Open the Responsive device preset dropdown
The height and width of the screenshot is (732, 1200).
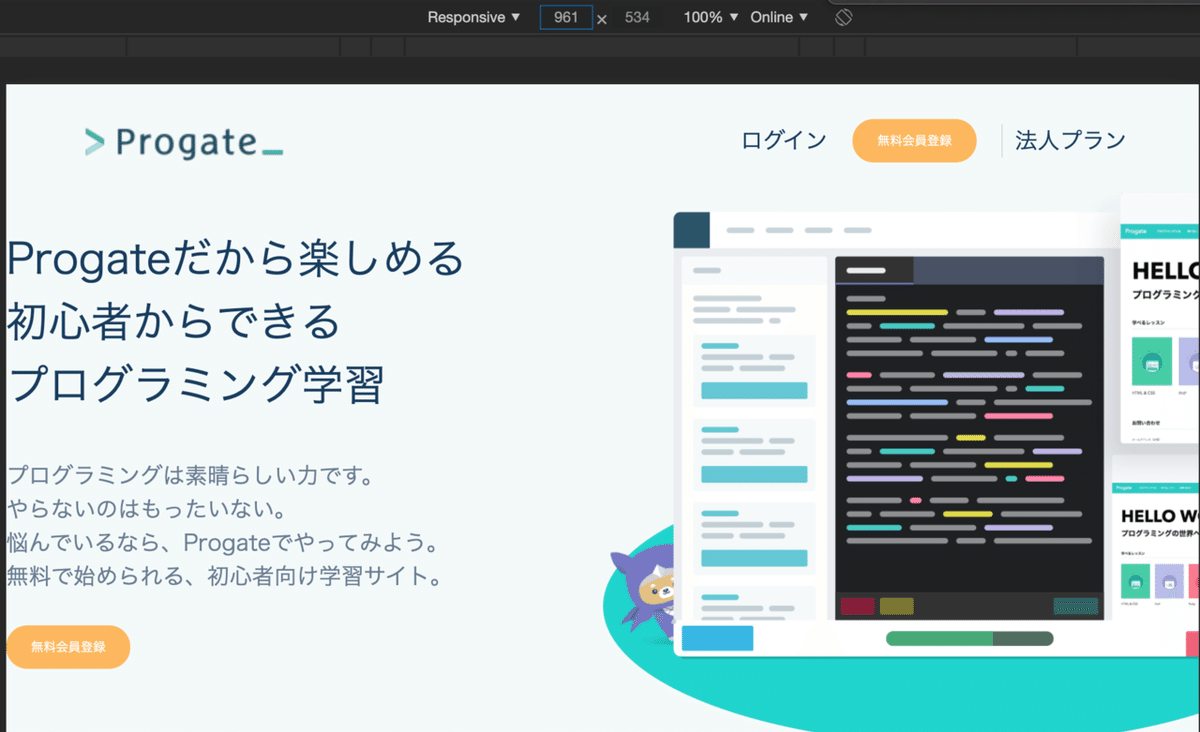pos(472,17)
